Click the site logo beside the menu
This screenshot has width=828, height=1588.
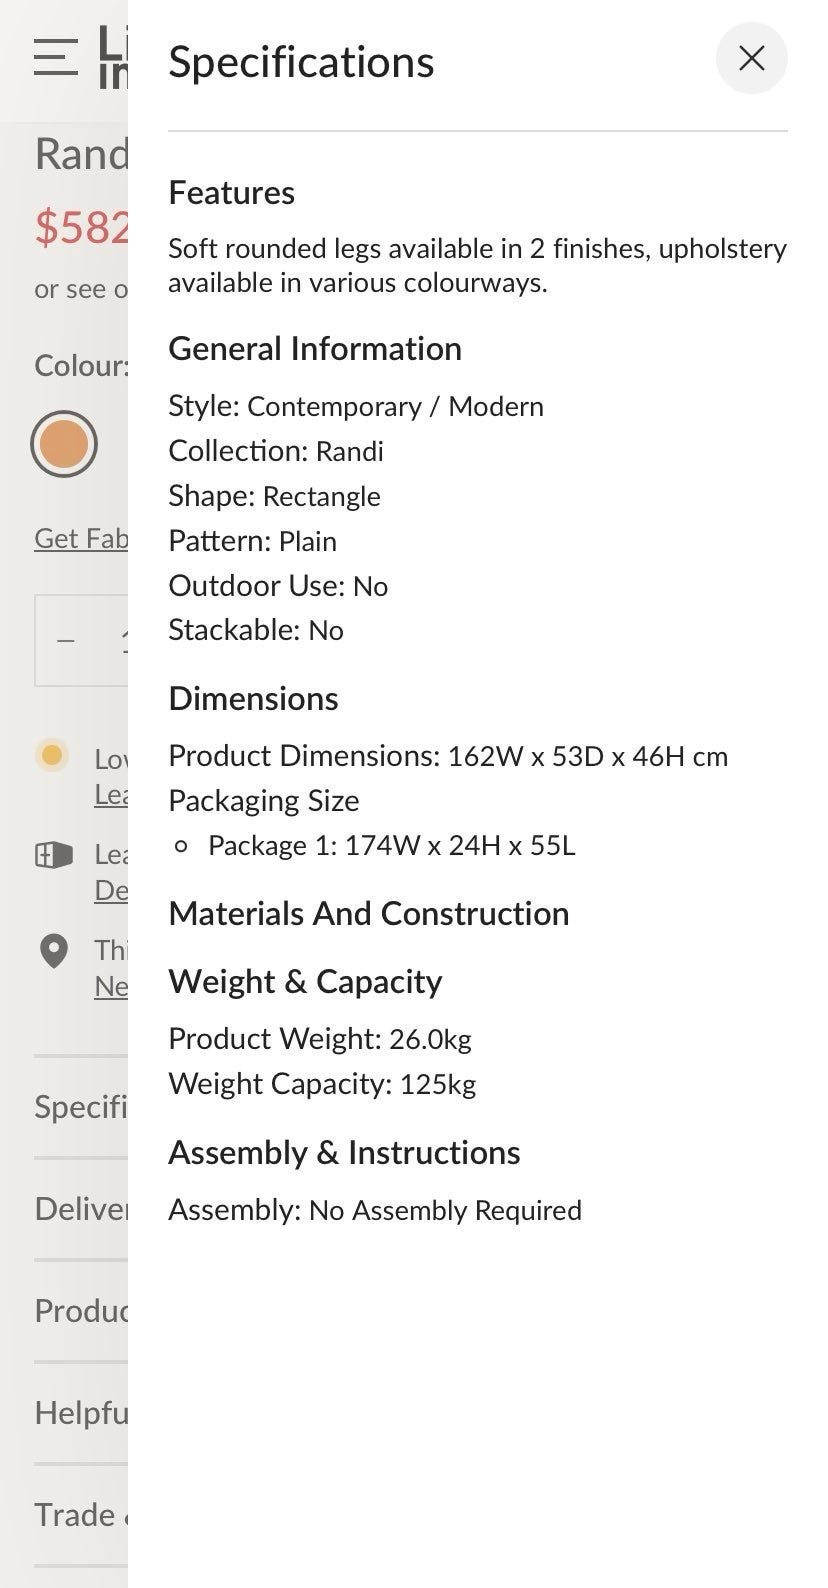113,58
